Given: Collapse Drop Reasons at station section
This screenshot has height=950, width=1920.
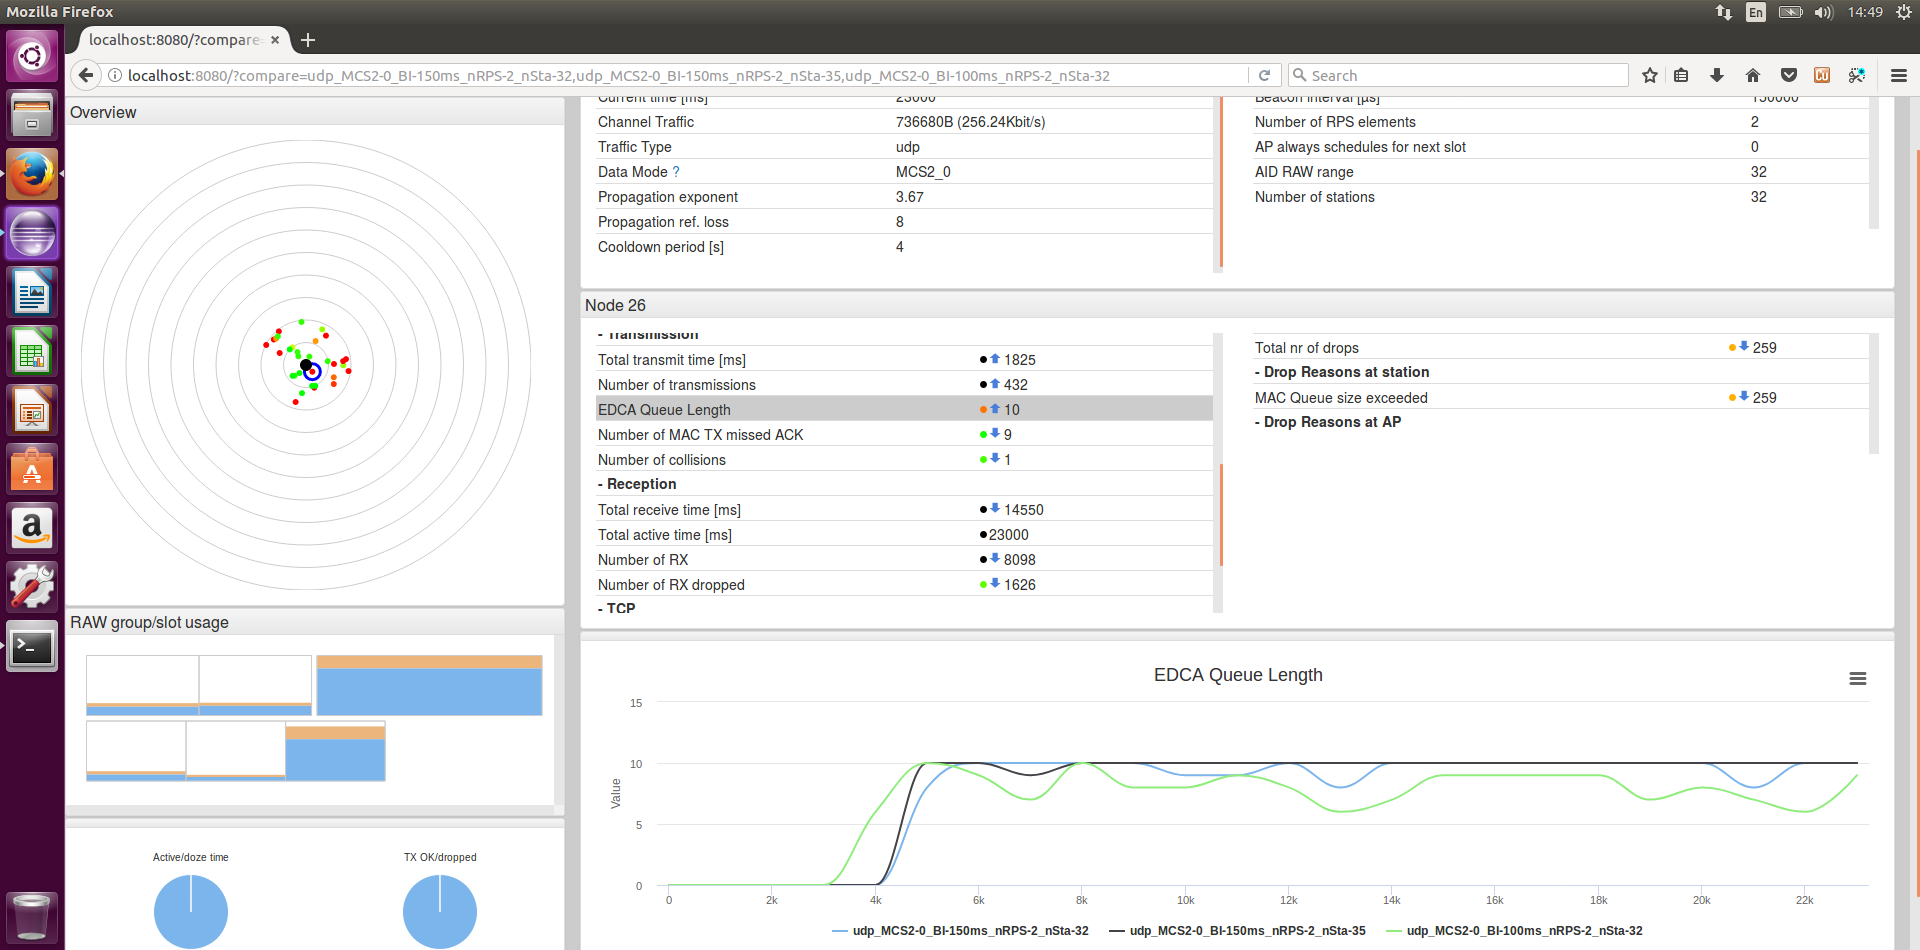Looking at the screenshot, I should coord(1342,372).
